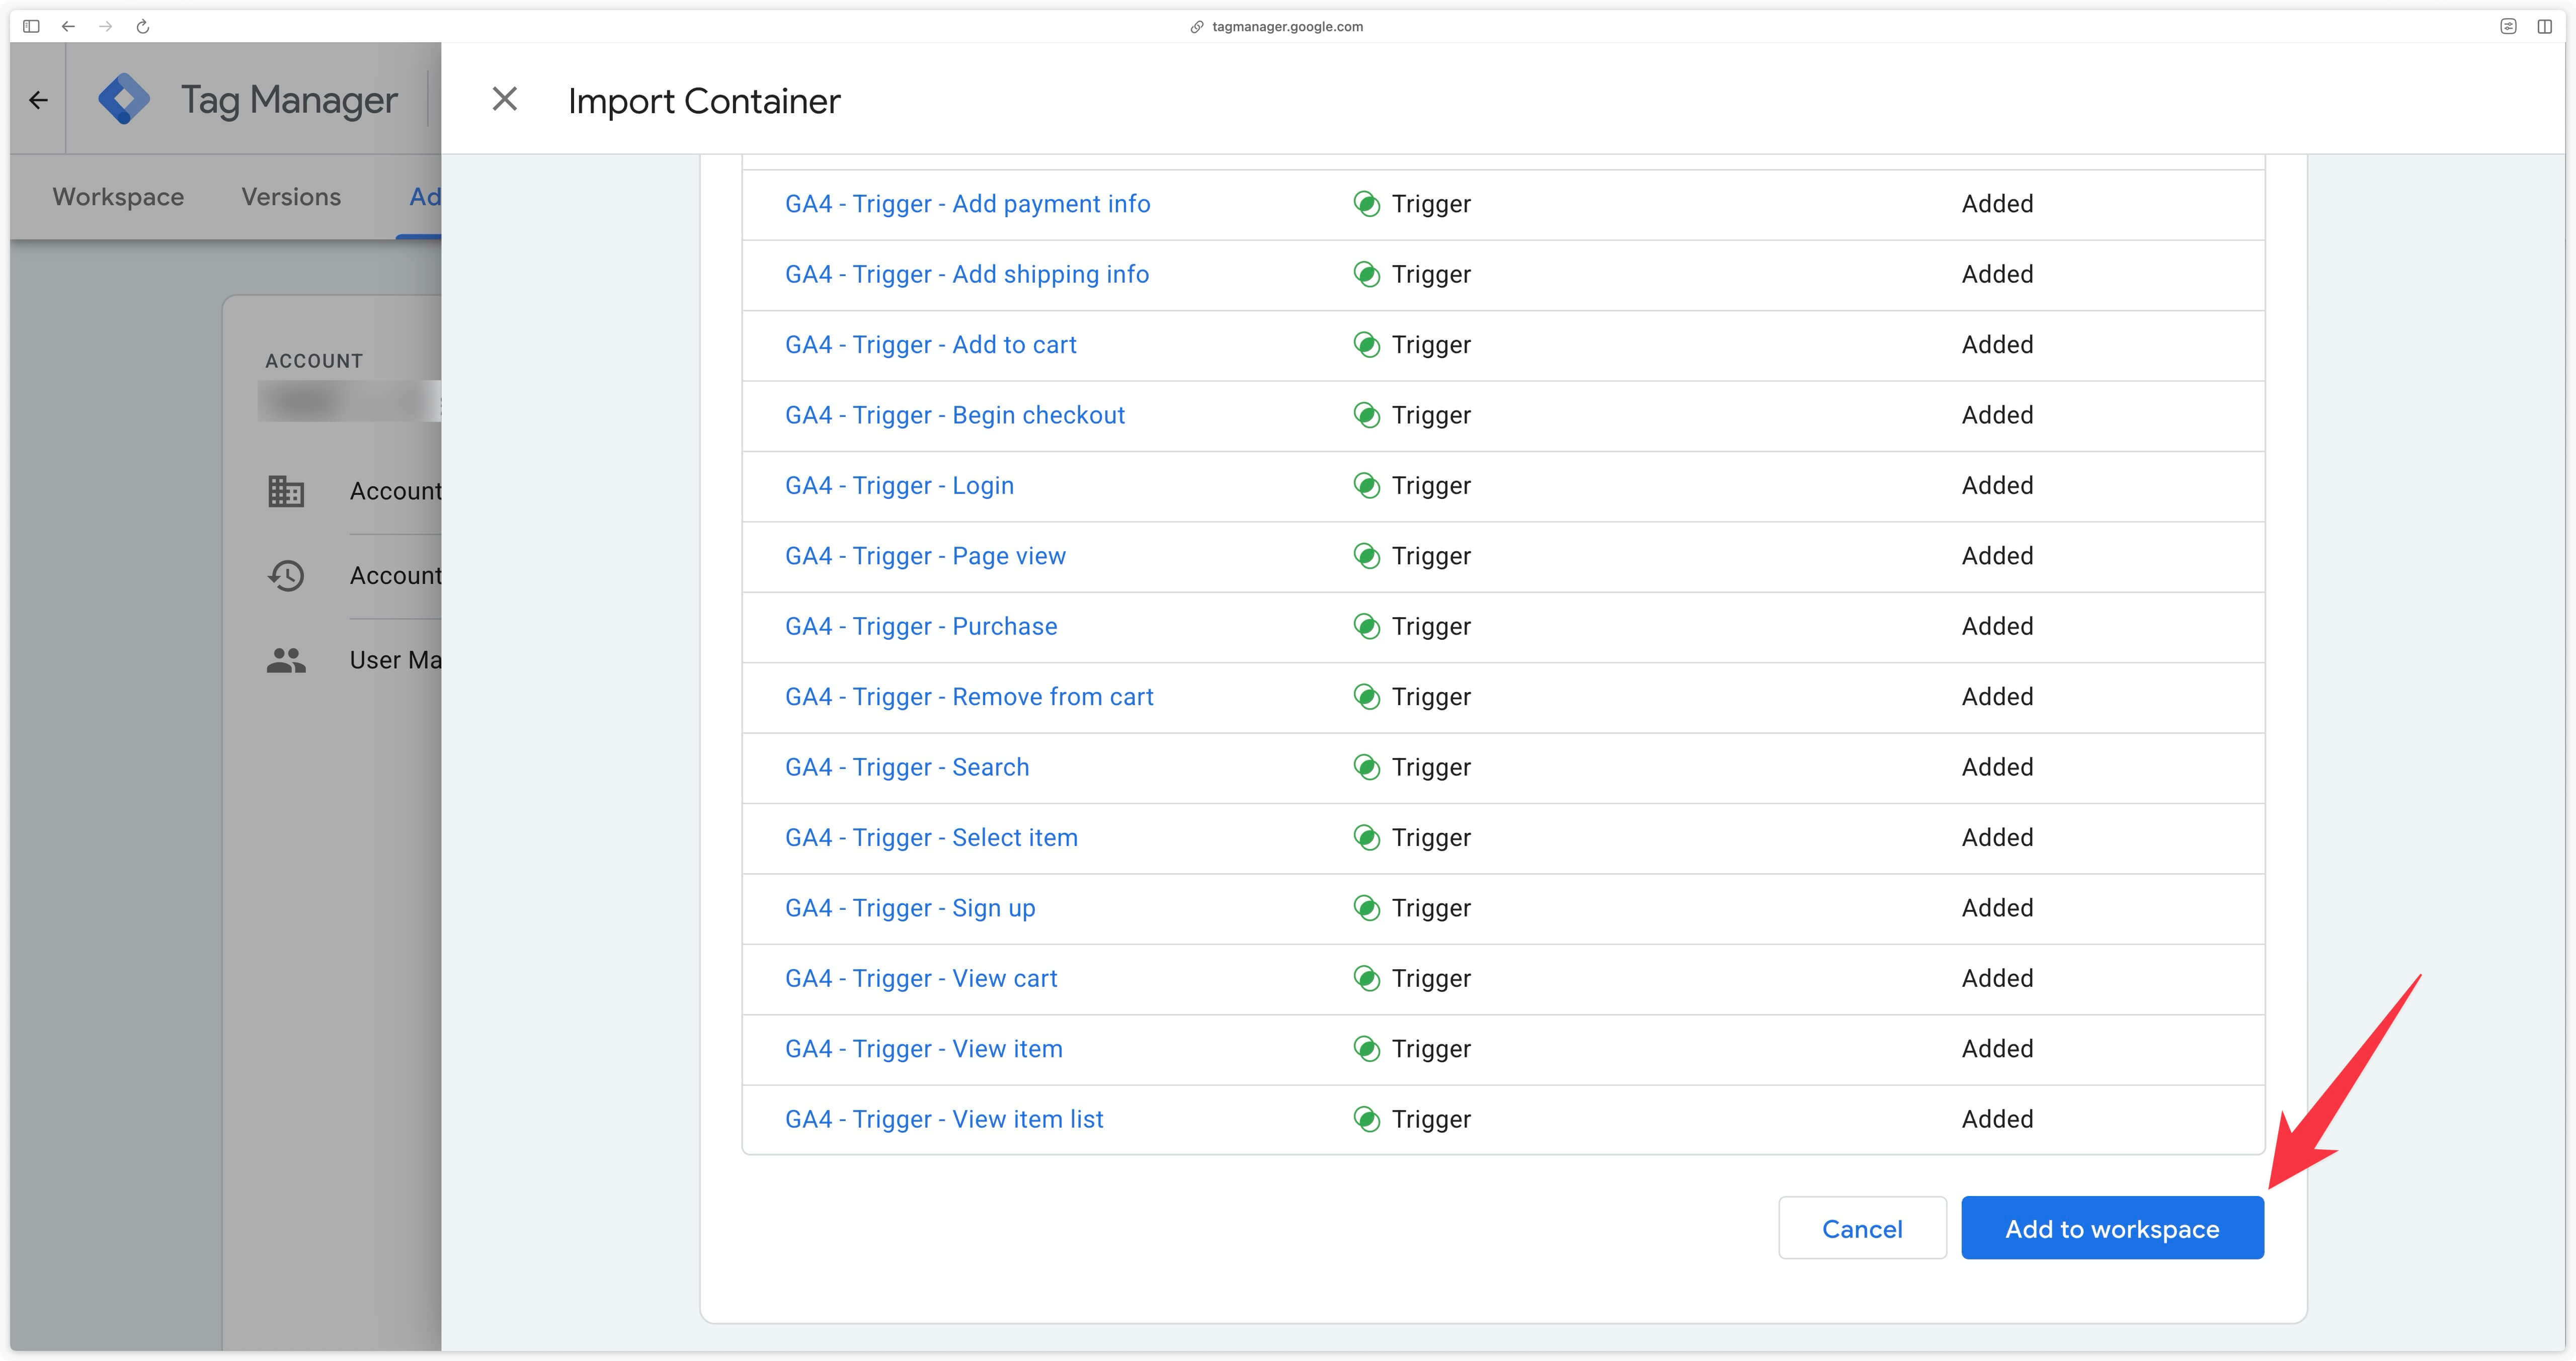
Task: Open GA4 - Trigger - Remove from cart
Action: coord(969,697)
